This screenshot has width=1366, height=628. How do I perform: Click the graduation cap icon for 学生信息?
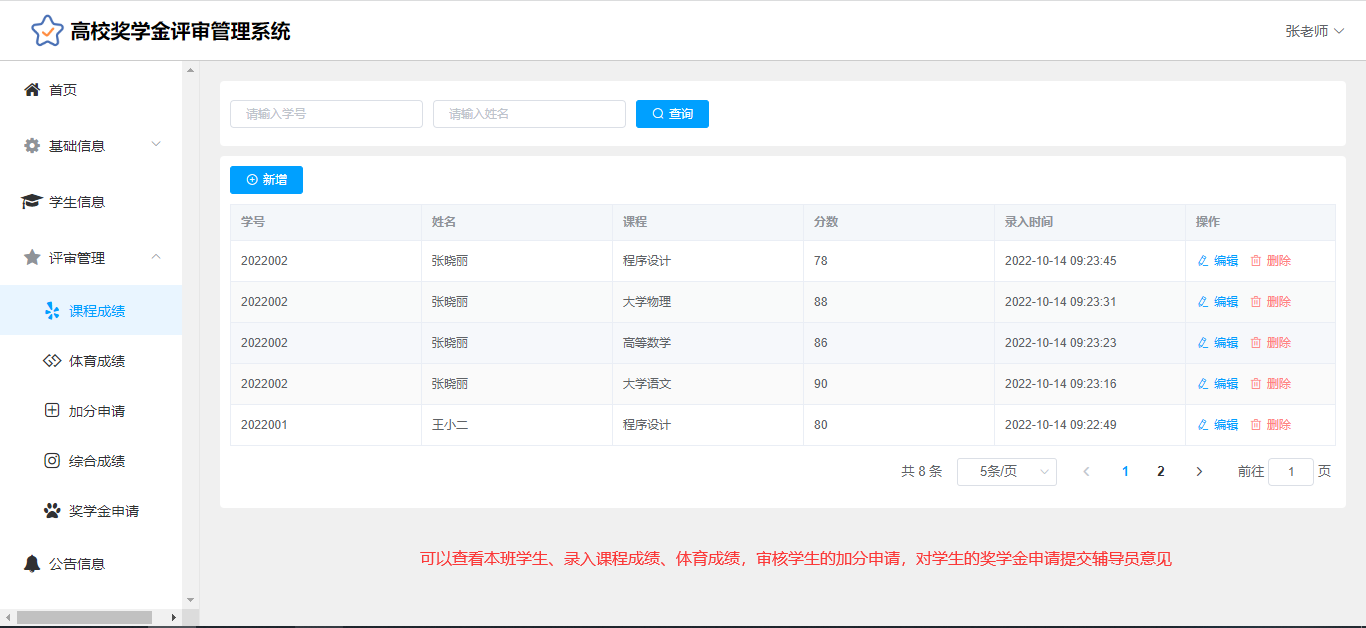pos(32,202)
